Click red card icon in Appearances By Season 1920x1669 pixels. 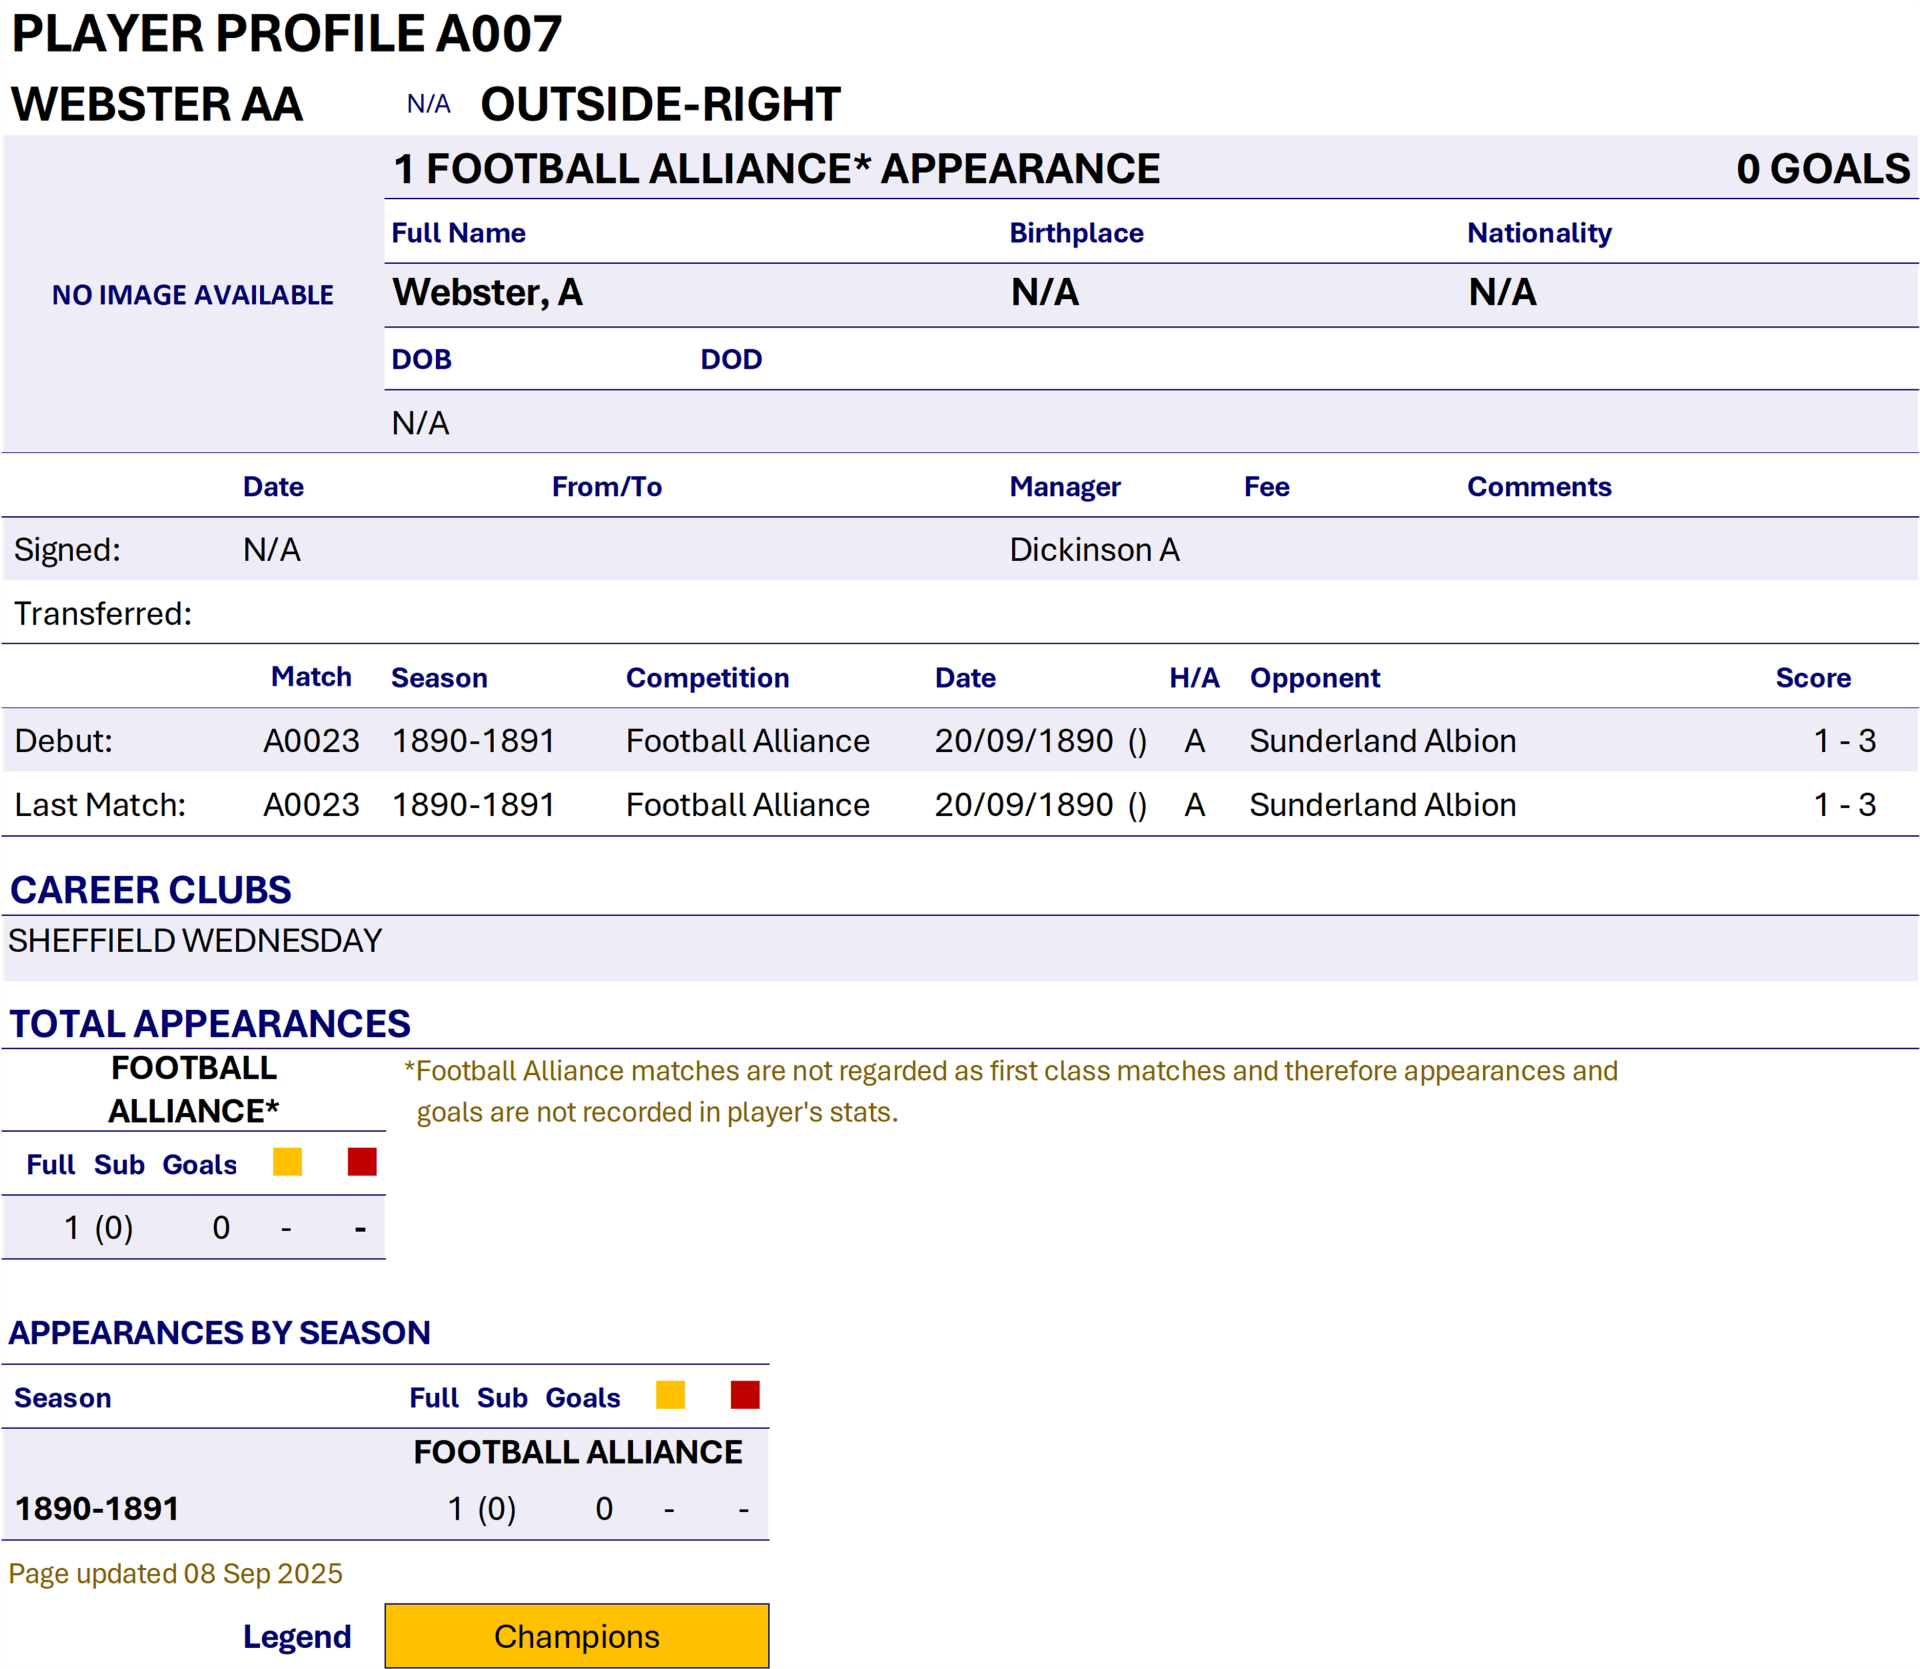pyautogui.click(x=745, y=1395)
